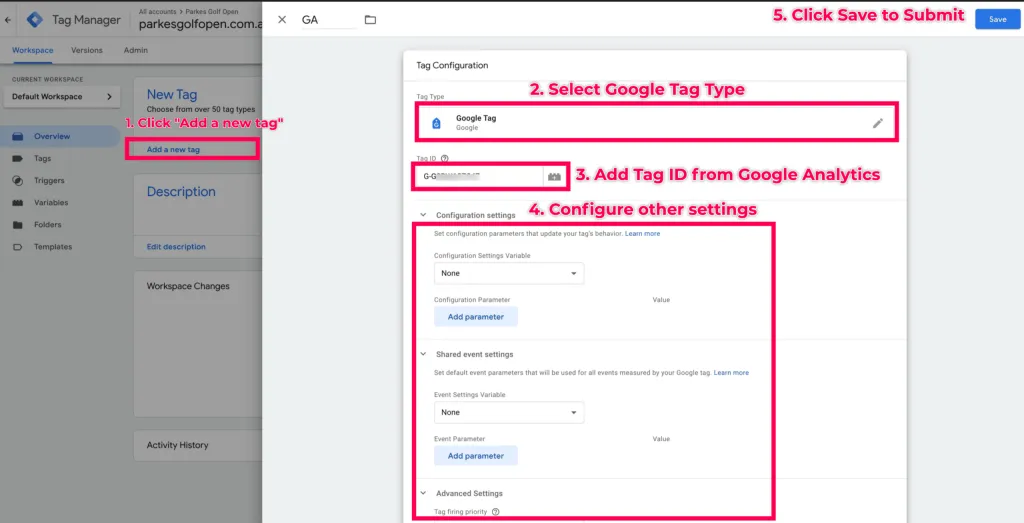This screenshot has height=523, width=1024.
Task: Click the Google Tag type icon
Action: [436, 123]
